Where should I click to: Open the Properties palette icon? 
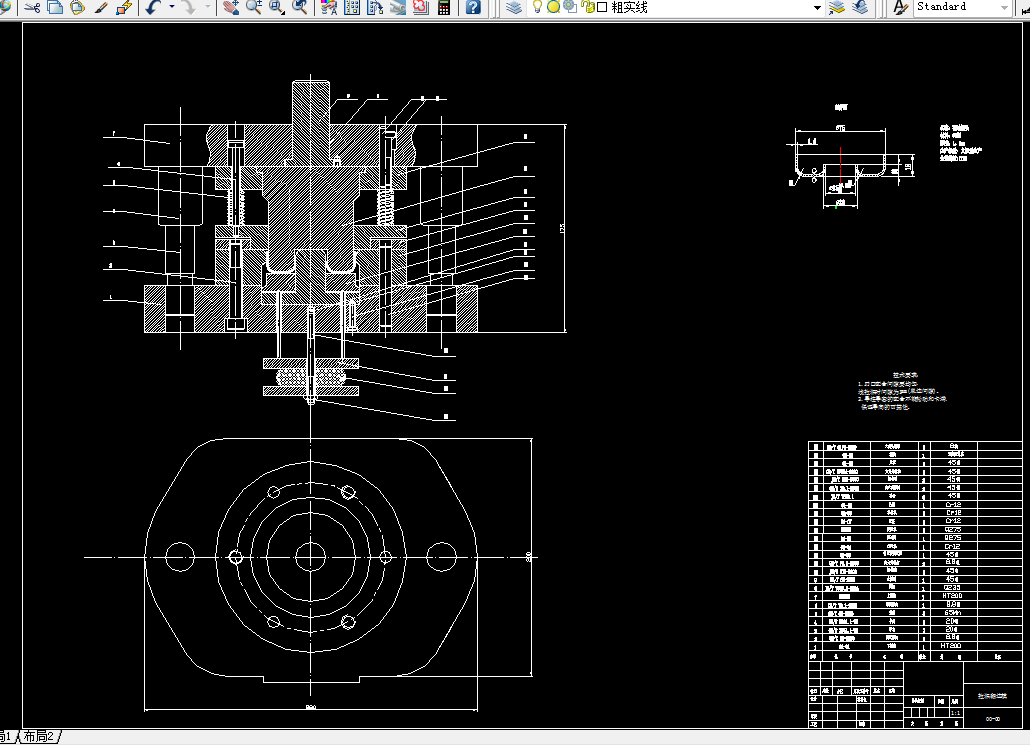coord(329,7)
